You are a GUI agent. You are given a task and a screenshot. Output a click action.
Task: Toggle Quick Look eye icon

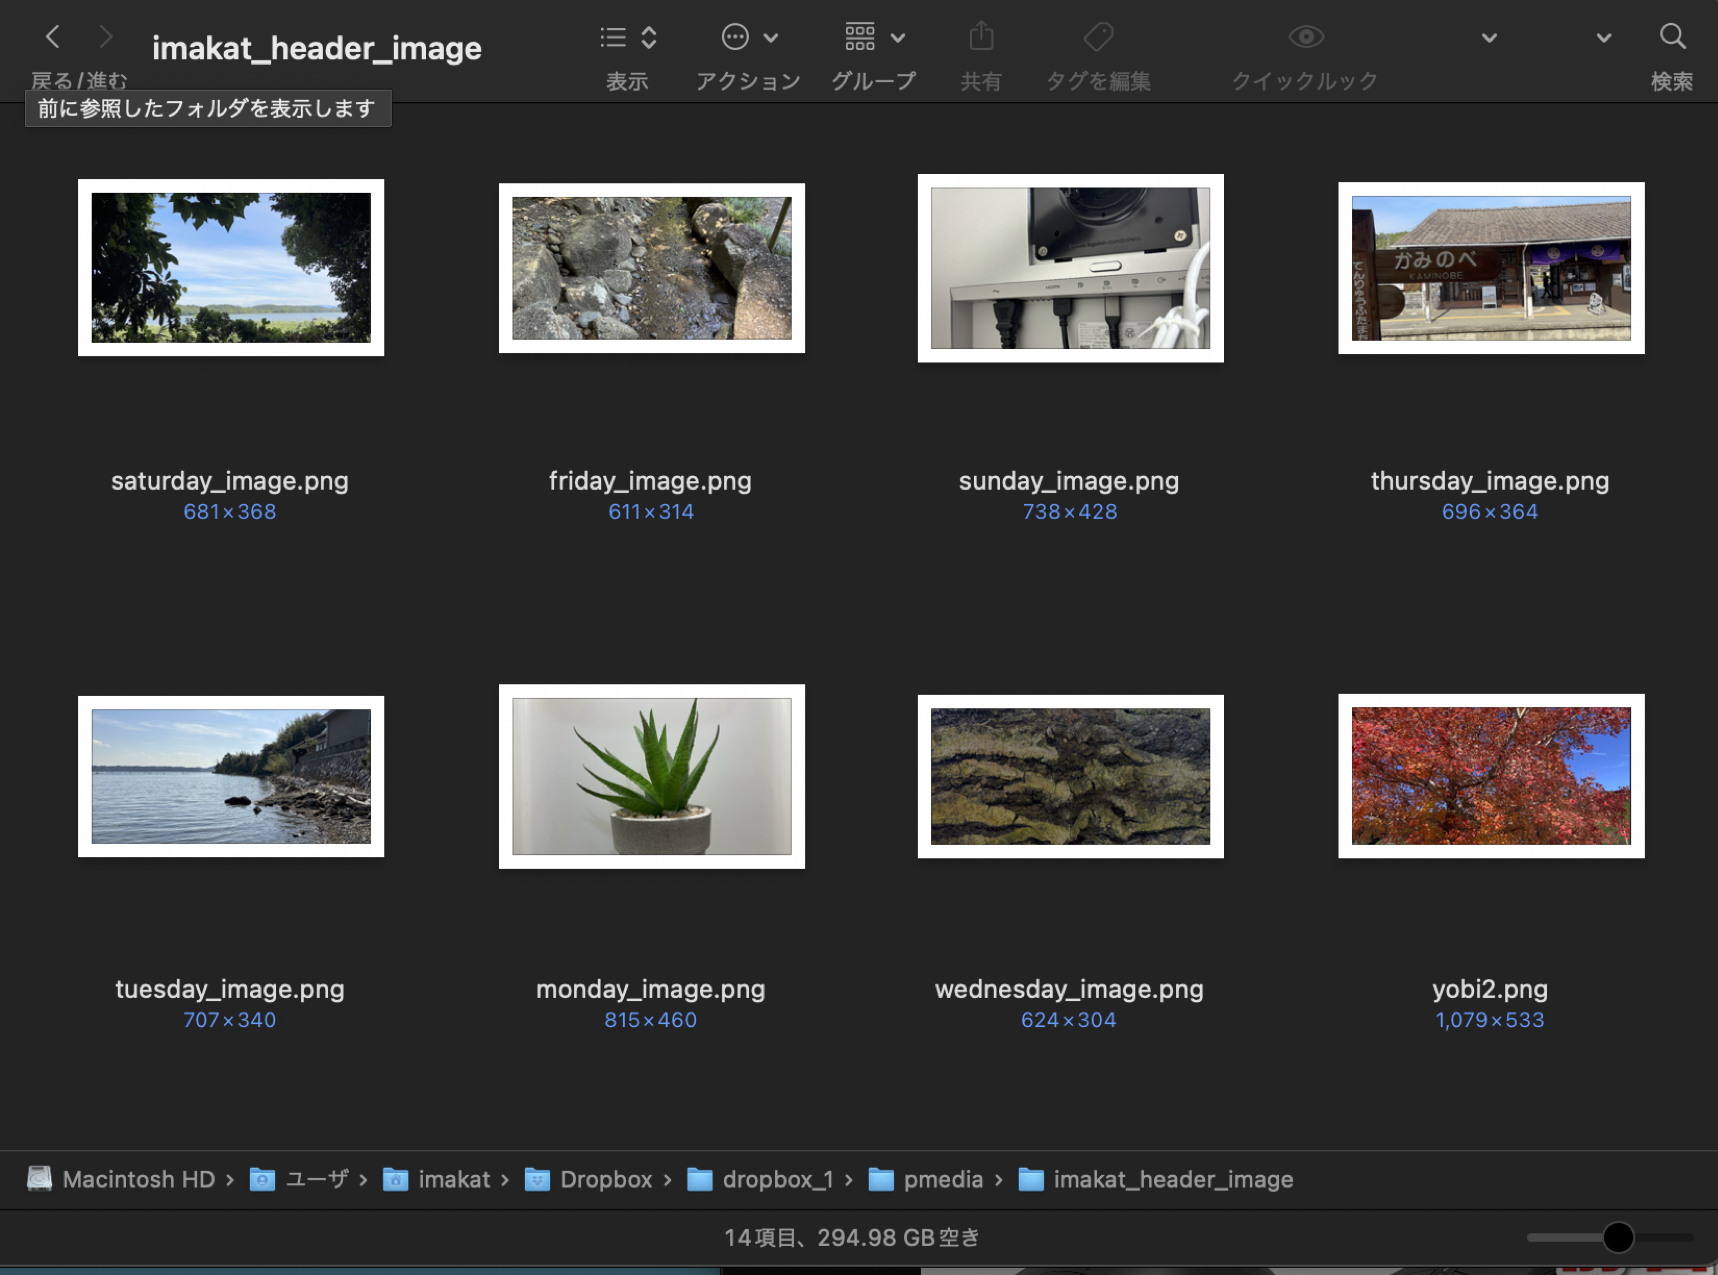(1305, 38)
